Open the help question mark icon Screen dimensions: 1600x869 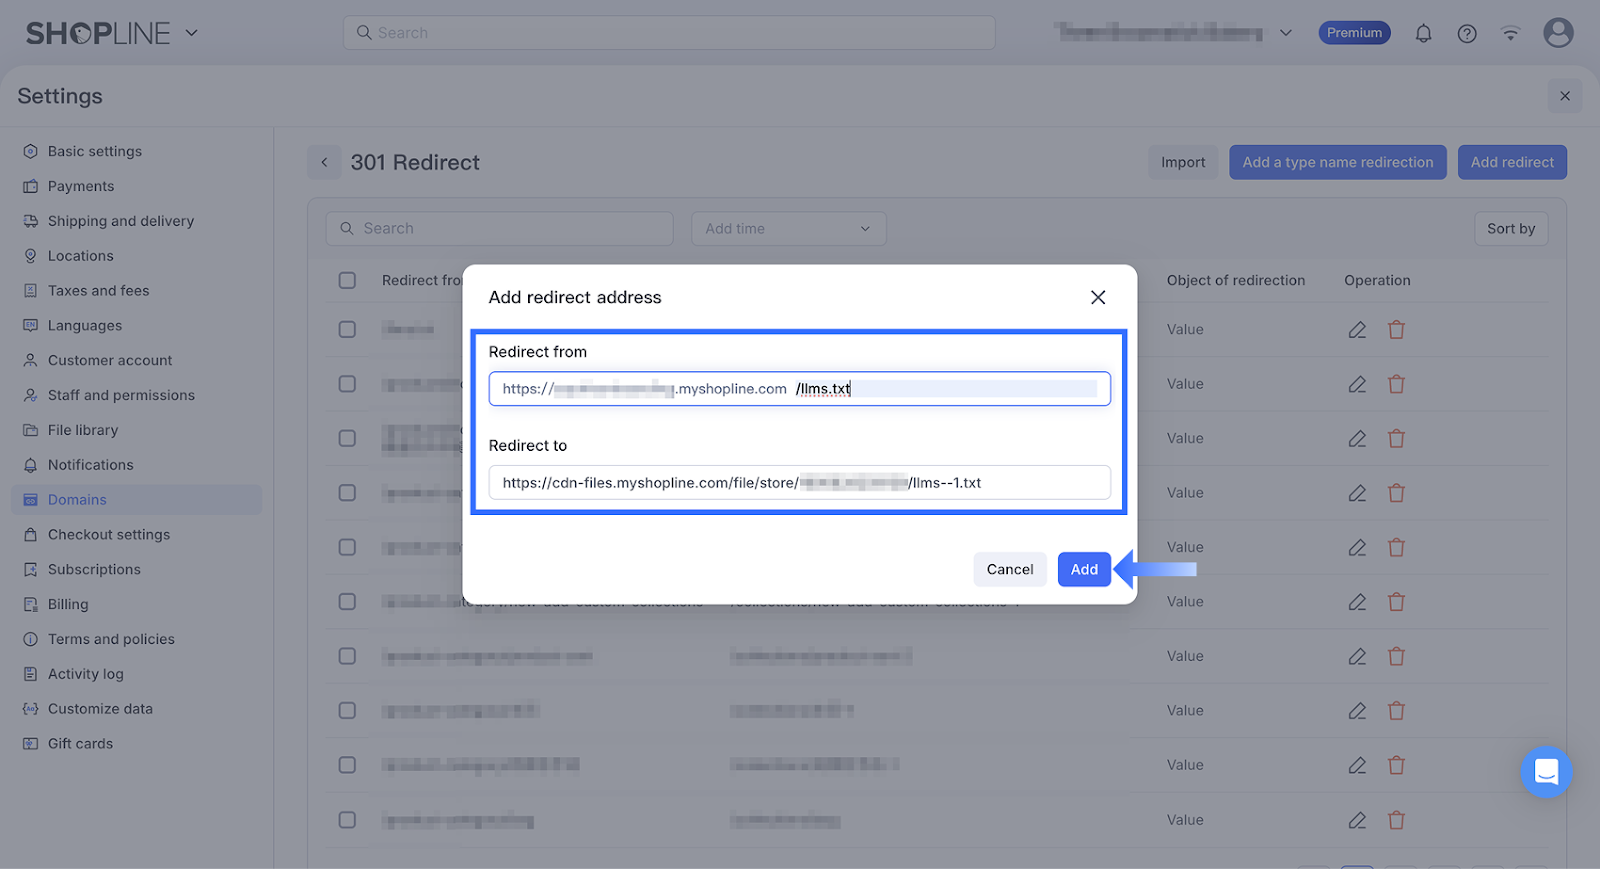click(1467, 34)
